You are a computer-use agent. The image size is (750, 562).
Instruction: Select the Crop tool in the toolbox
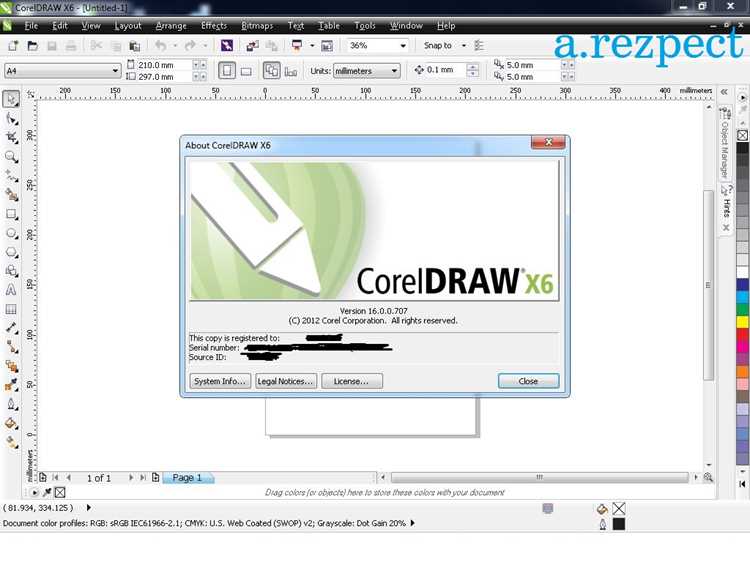[x=11, y=138]
